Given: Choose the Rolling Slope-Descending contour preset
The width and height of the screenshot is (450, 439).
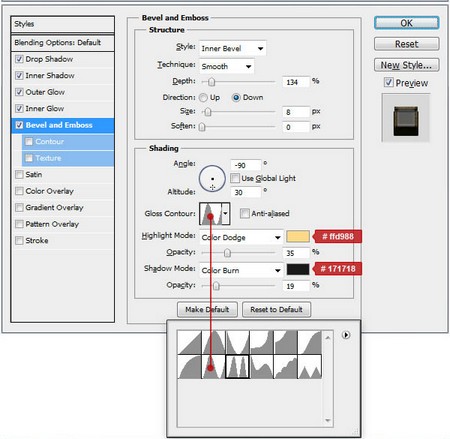Looking at the screenshot, I should (262, 367).
